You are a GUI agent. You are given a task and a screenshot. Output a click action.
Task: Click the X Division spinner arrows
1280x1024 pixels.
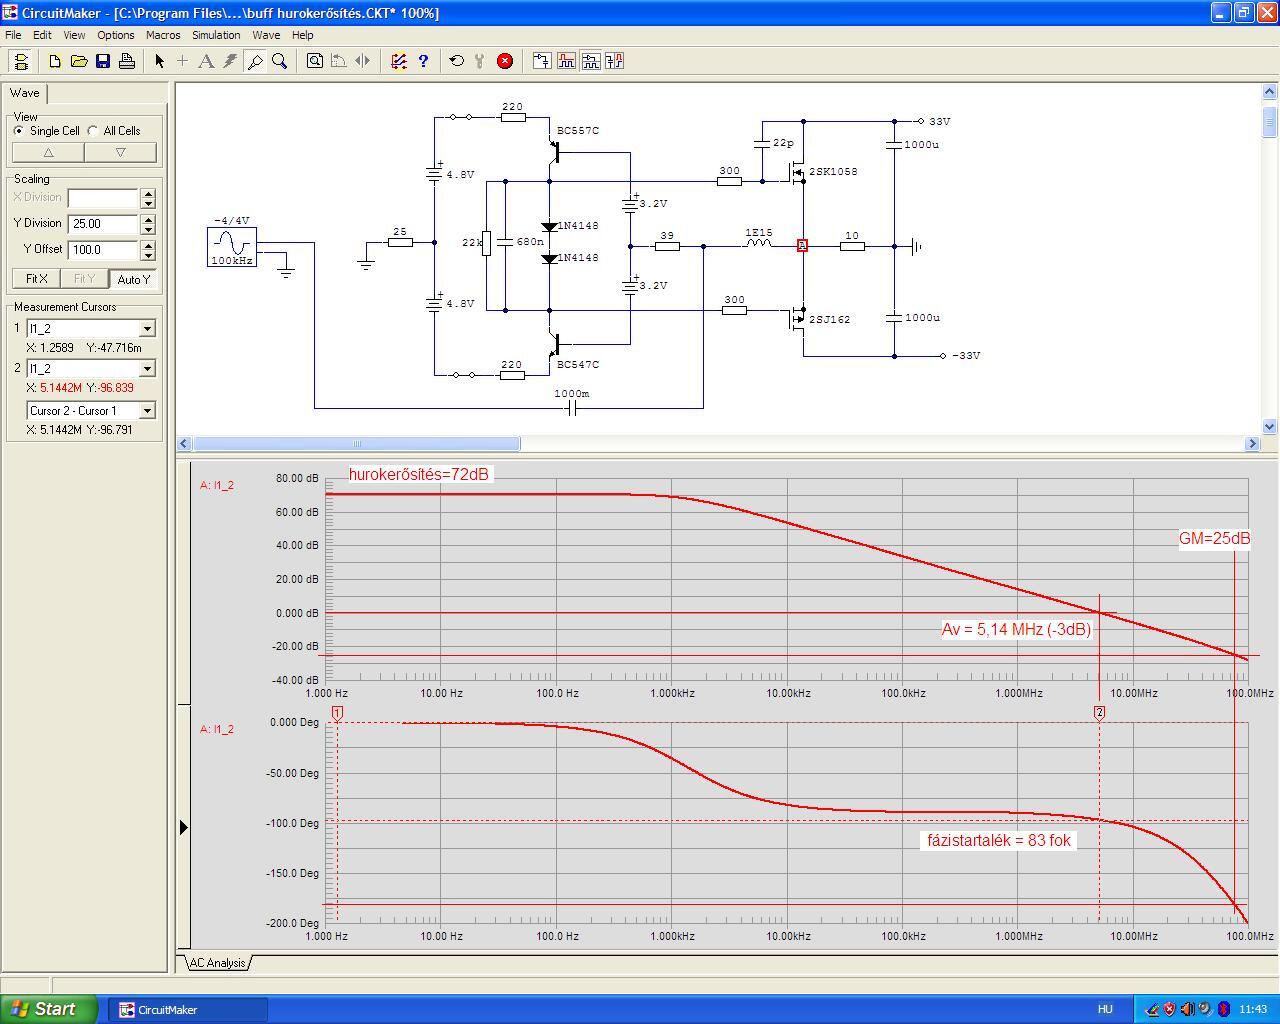click(148, 198)
